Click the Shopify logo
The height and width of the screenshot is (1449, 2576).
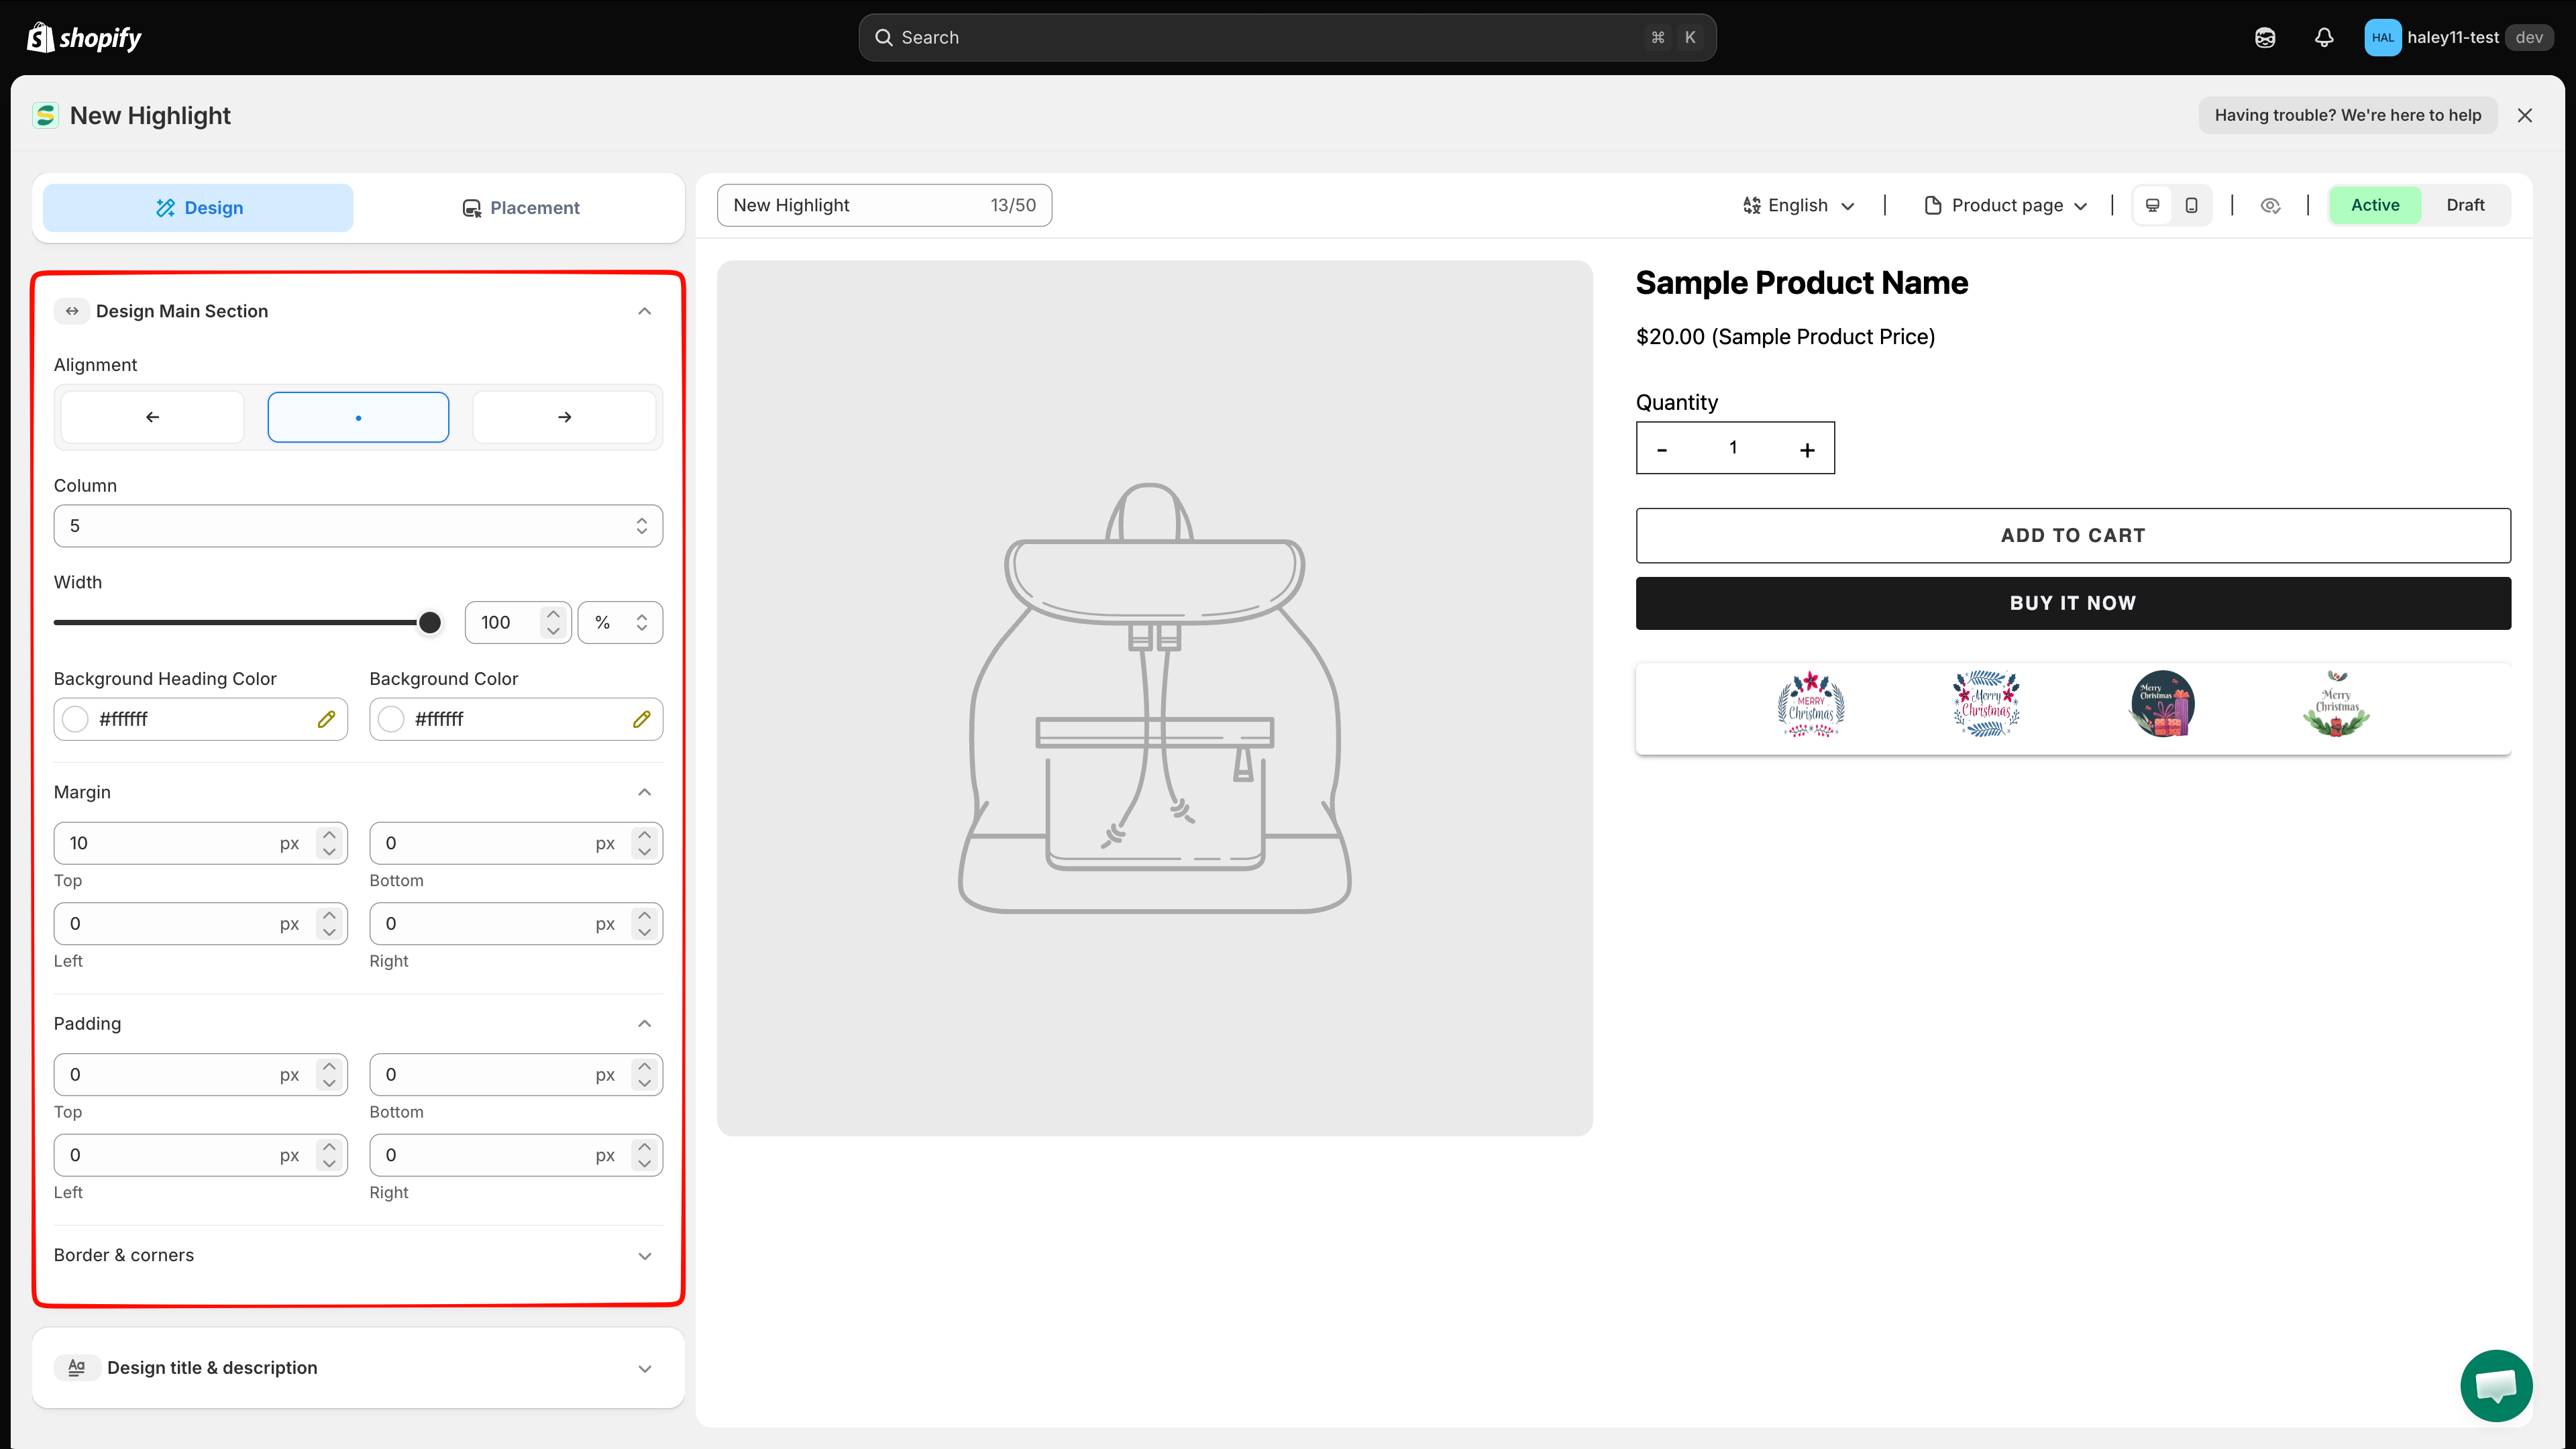[84, 38]
